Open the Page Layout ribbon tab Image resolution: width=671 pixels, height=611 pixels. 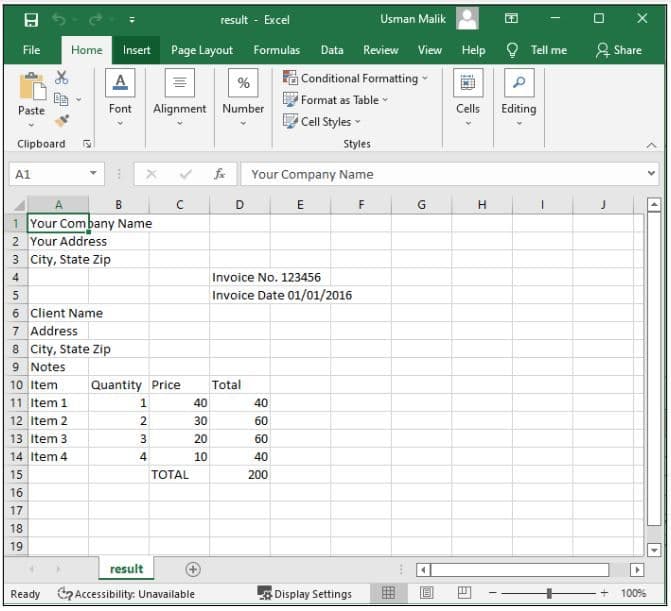click(x=201, y=50)
